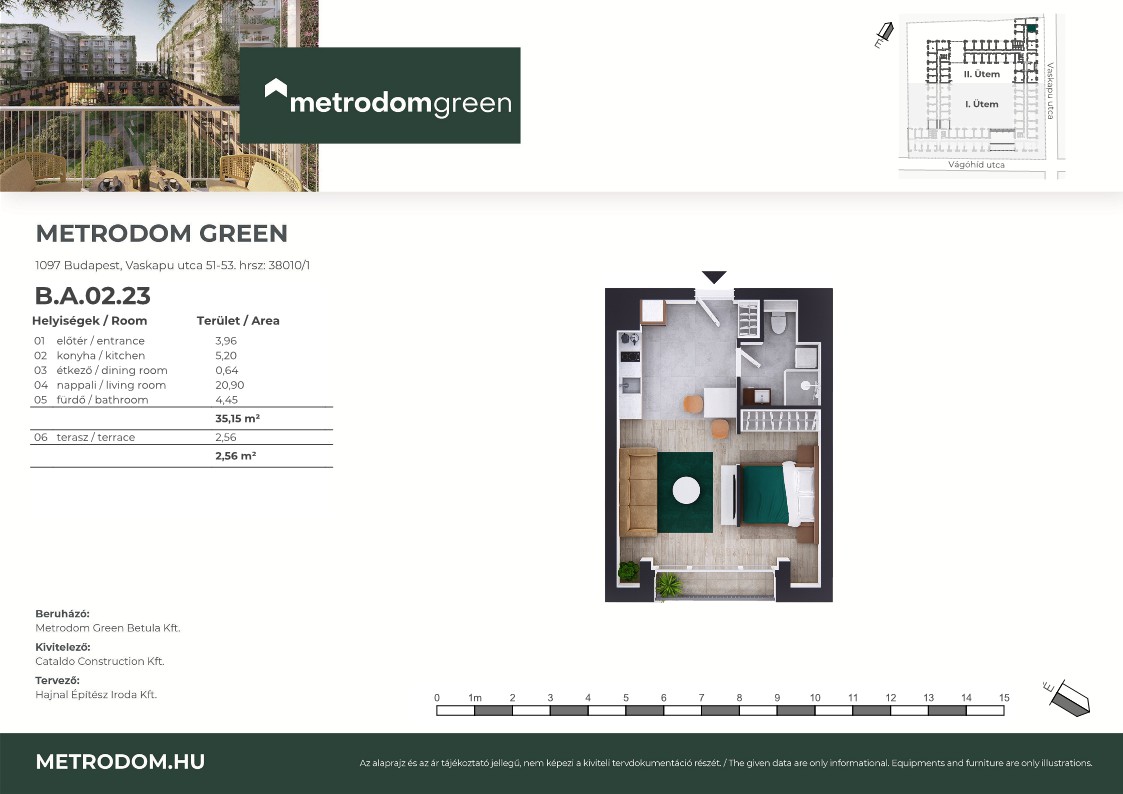Viewport: 1123px width, 794px height.
Task: Click the shower cabin in the bathroom
Action: tap(802, 387)
